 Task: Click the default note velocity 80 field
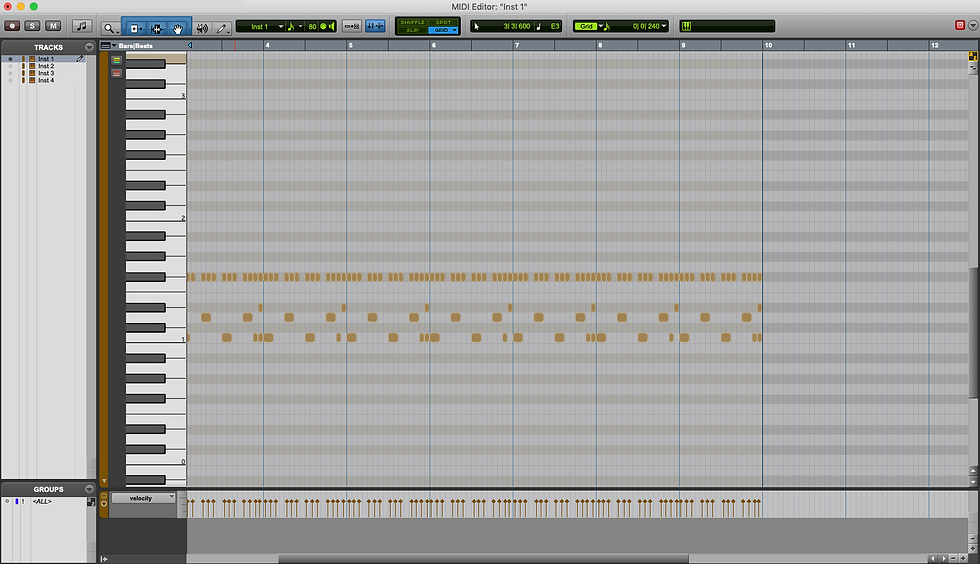(x=312, y=26)
